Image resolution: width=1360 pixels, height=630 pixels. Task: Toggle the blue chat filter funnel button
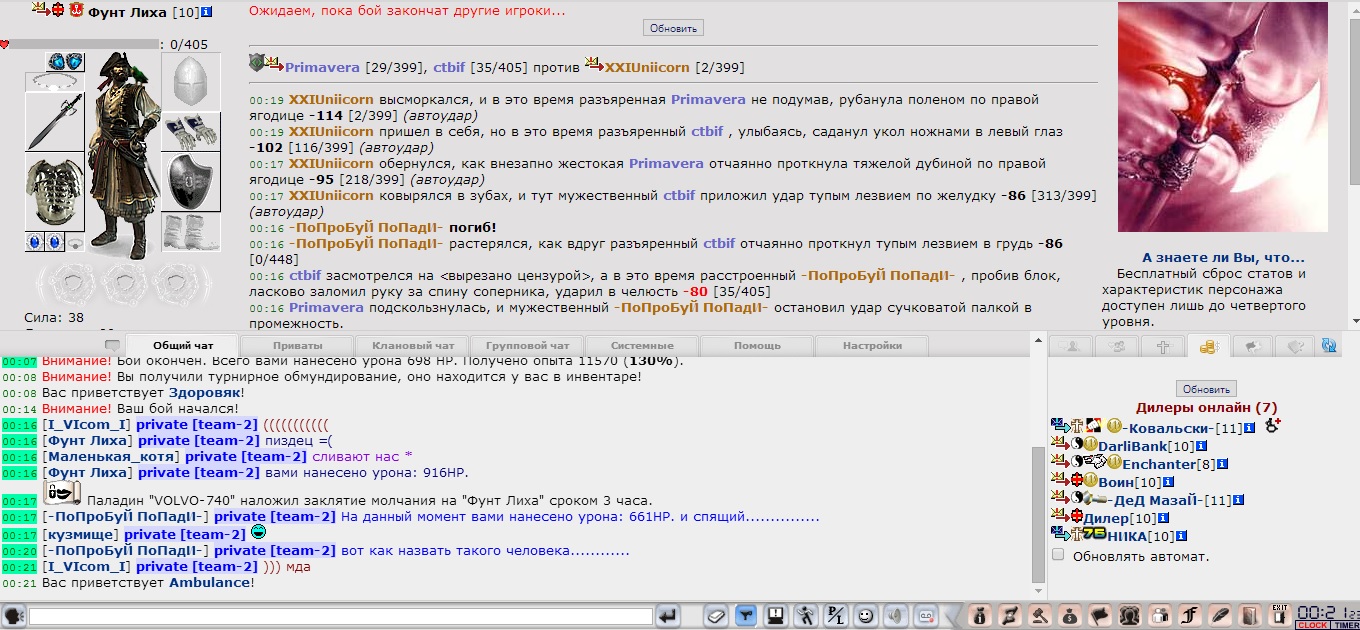(745, 616)
